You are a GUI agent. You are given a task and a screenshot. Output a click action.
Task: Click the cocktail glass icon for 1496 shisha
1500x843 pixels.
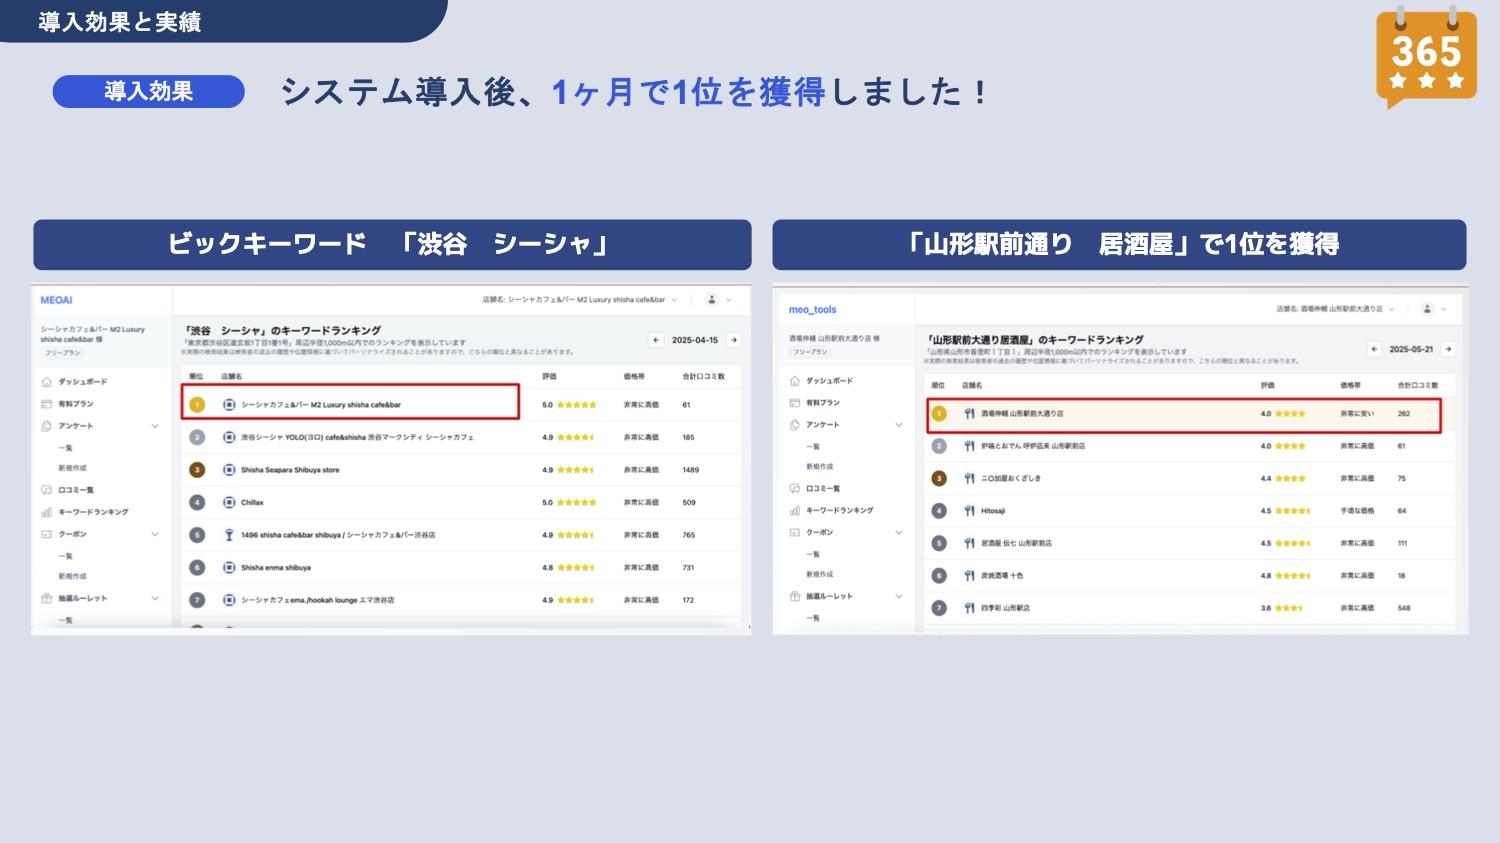coord(229,535)
